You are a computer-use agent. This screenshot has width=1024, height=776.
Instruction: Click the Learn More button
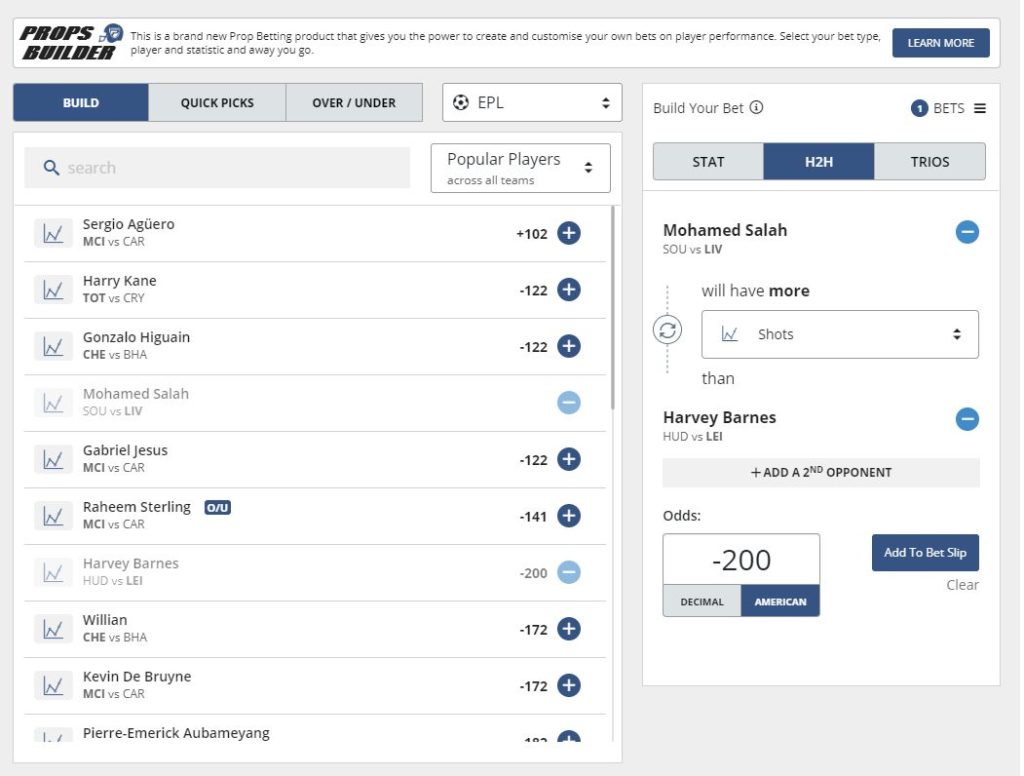pos(940,43)
